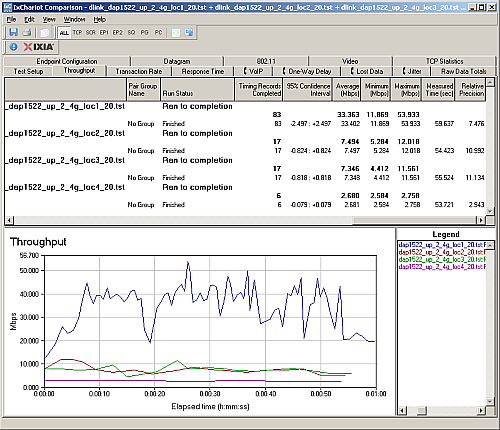Click the loc1 legend entry in blue
The width and height of the screenshot is (500, 430).
point(442,245)
